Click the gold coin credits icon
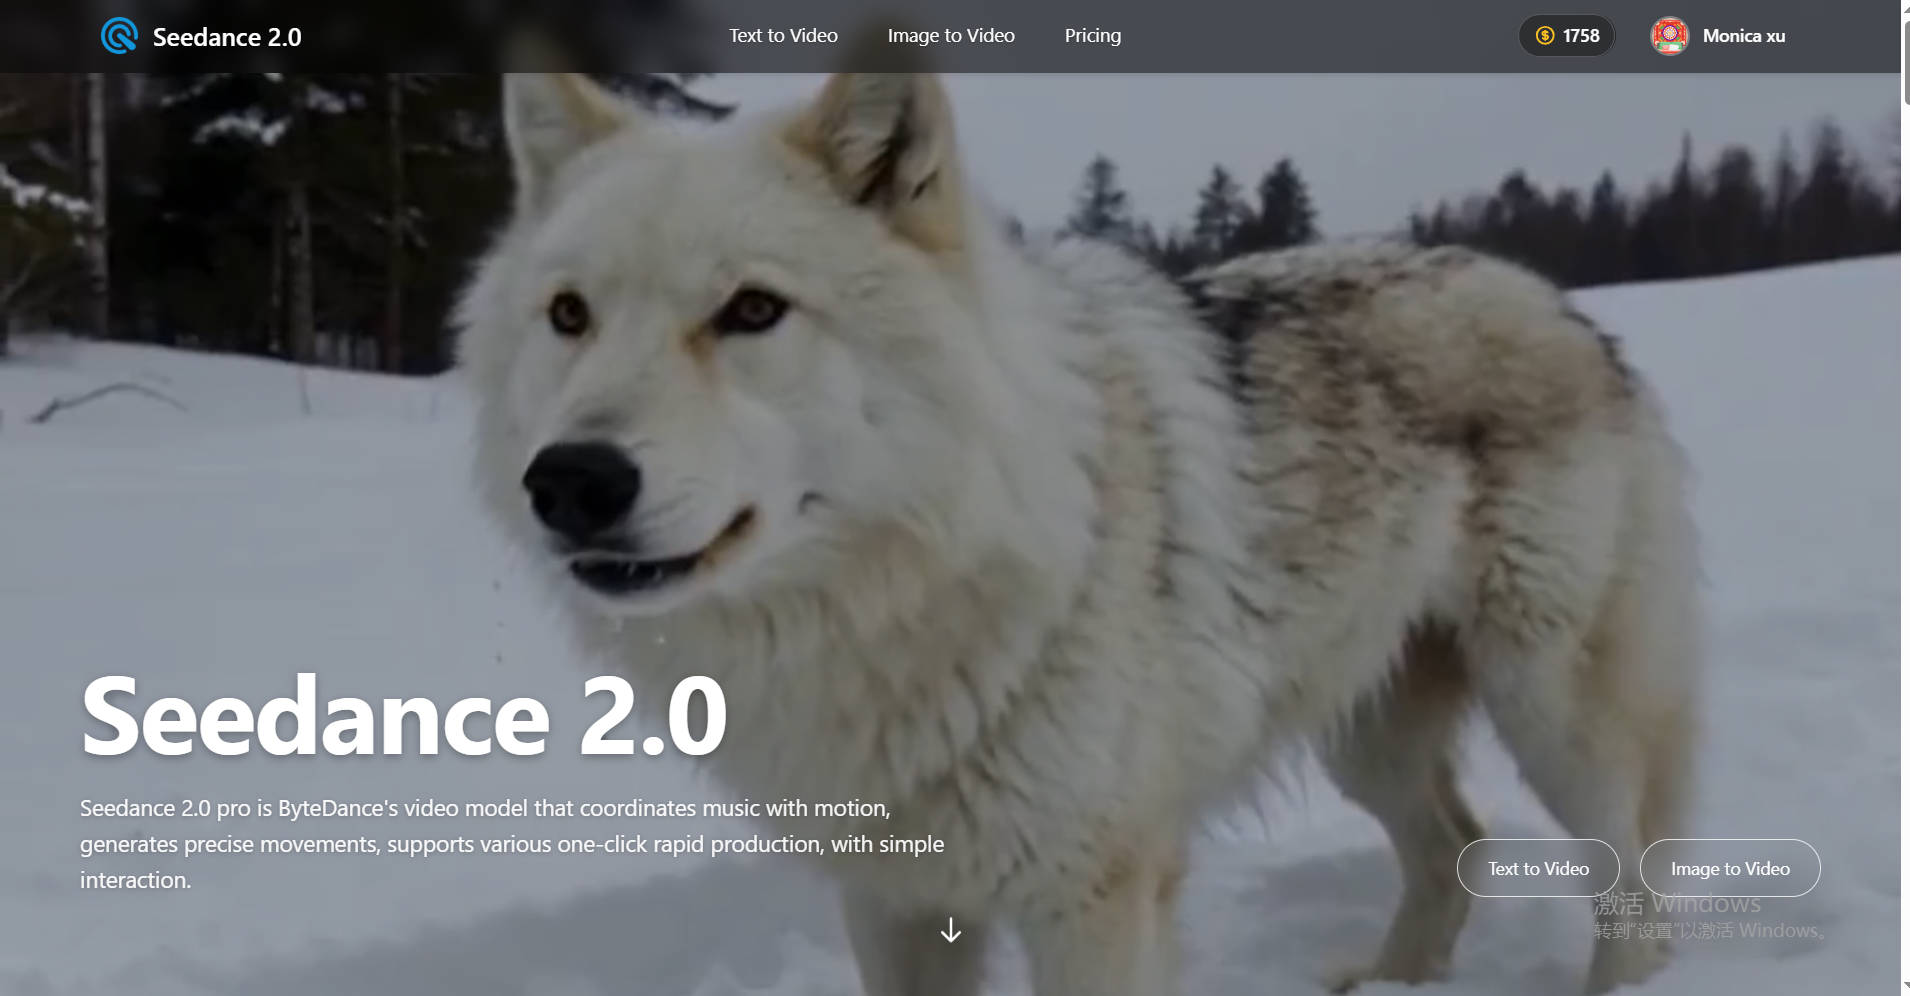Screen dimensions: 1910x996 click(1545, 36)
